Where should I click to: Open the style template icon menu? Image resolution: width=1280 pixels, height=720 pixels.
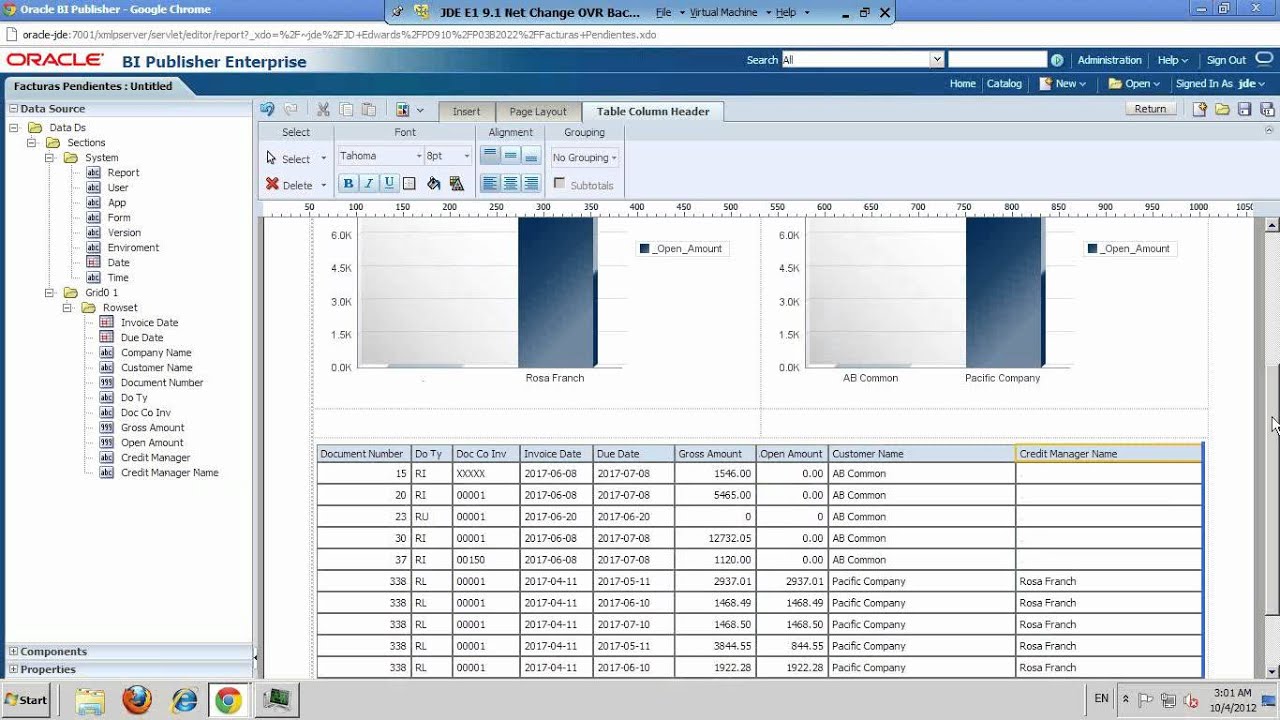click(409, 110)
